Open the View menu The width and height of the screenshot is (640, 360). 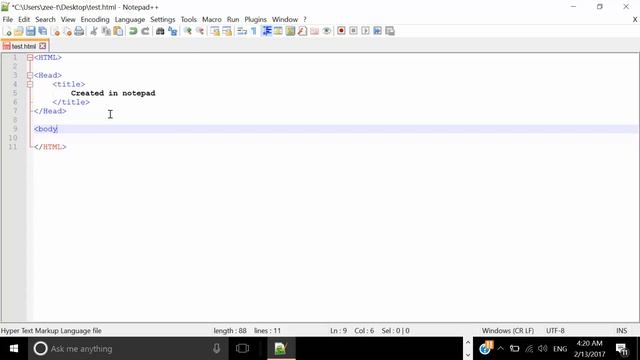tap(68, 20)
